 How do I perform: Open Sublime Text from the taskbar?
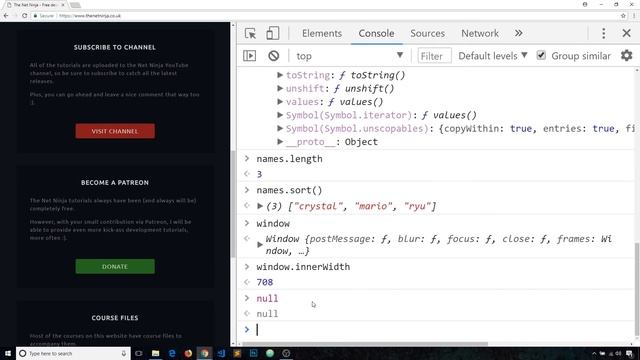tap(237, 353)
